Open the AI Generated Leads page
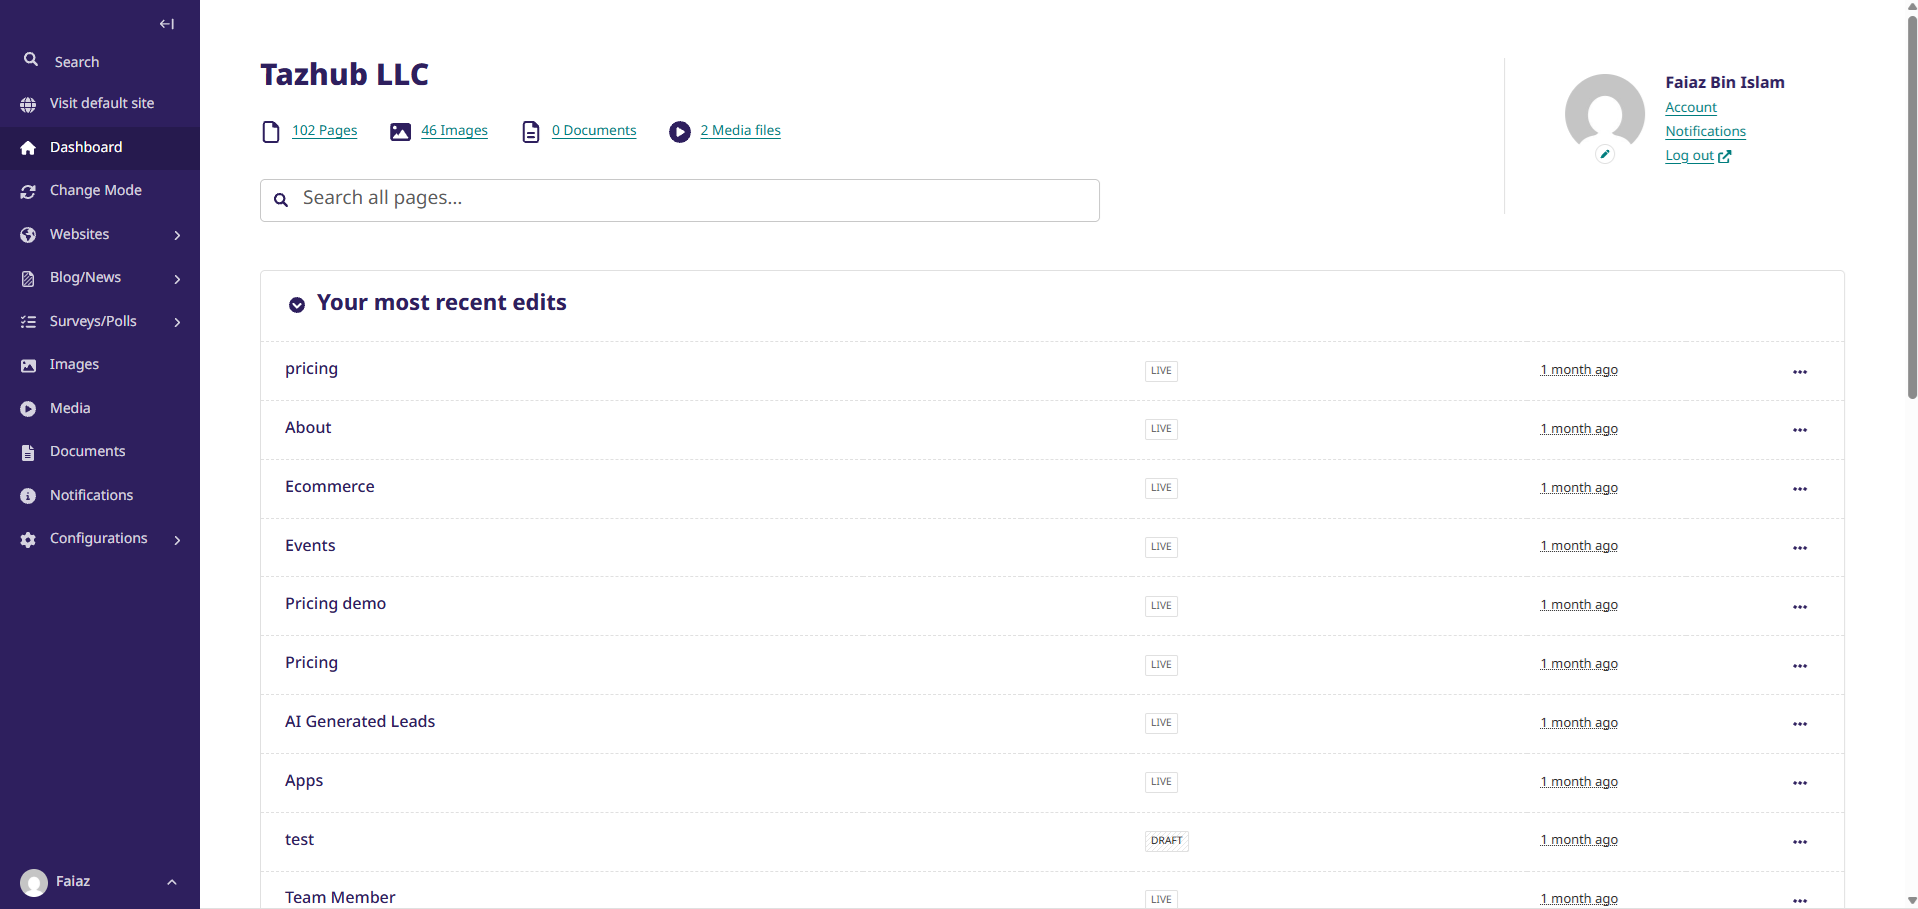This screenshot has height=909, width=1918. tap(360, 722)
